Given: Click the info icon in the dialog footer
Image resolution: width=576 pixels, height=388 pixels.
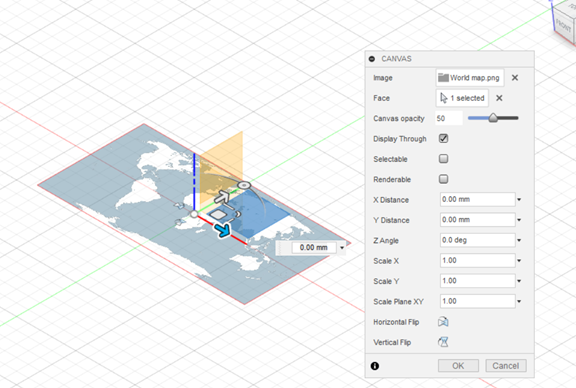Looking at the screenshot, I should click(x=375, y=366).
